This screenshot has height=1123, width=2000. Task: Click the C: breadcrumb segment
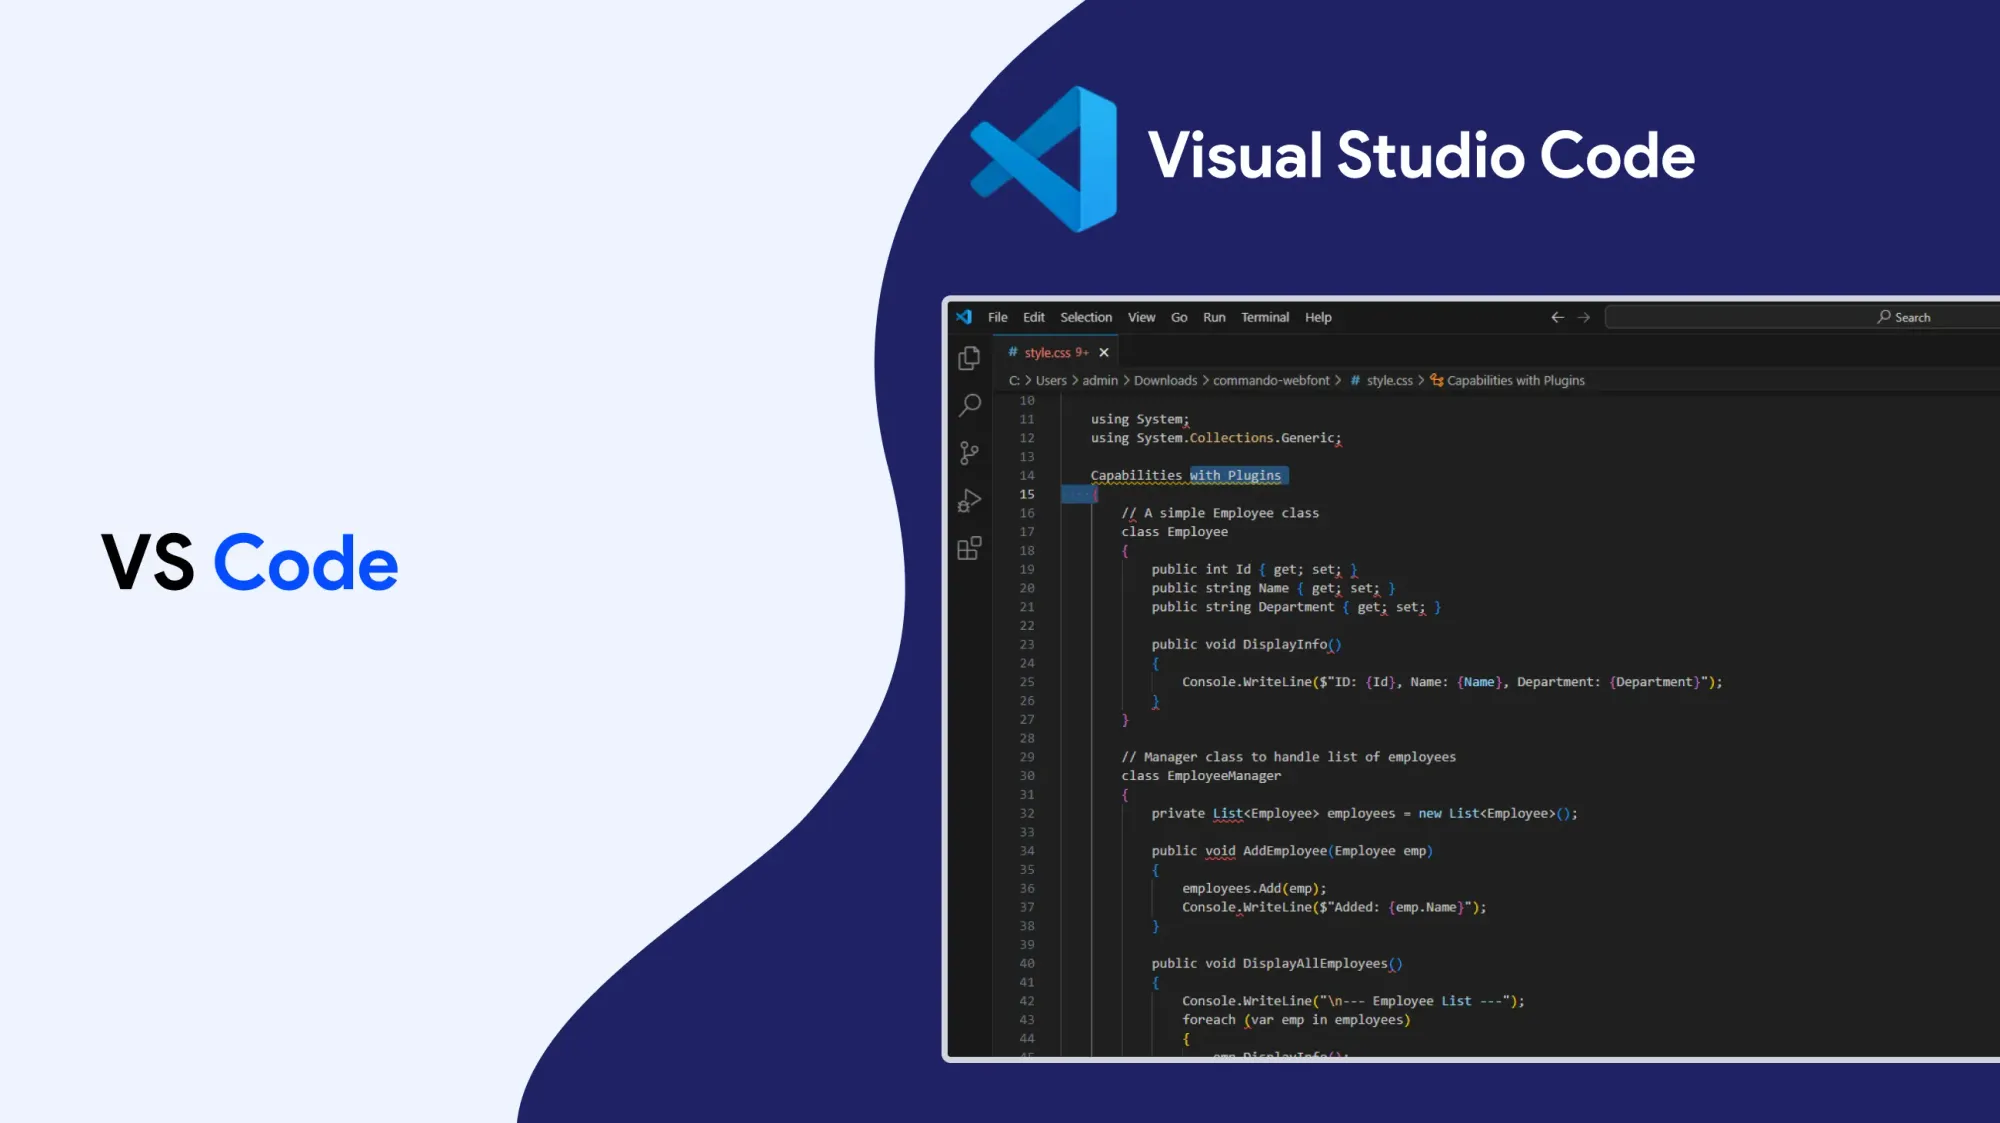pos(1014,380)
